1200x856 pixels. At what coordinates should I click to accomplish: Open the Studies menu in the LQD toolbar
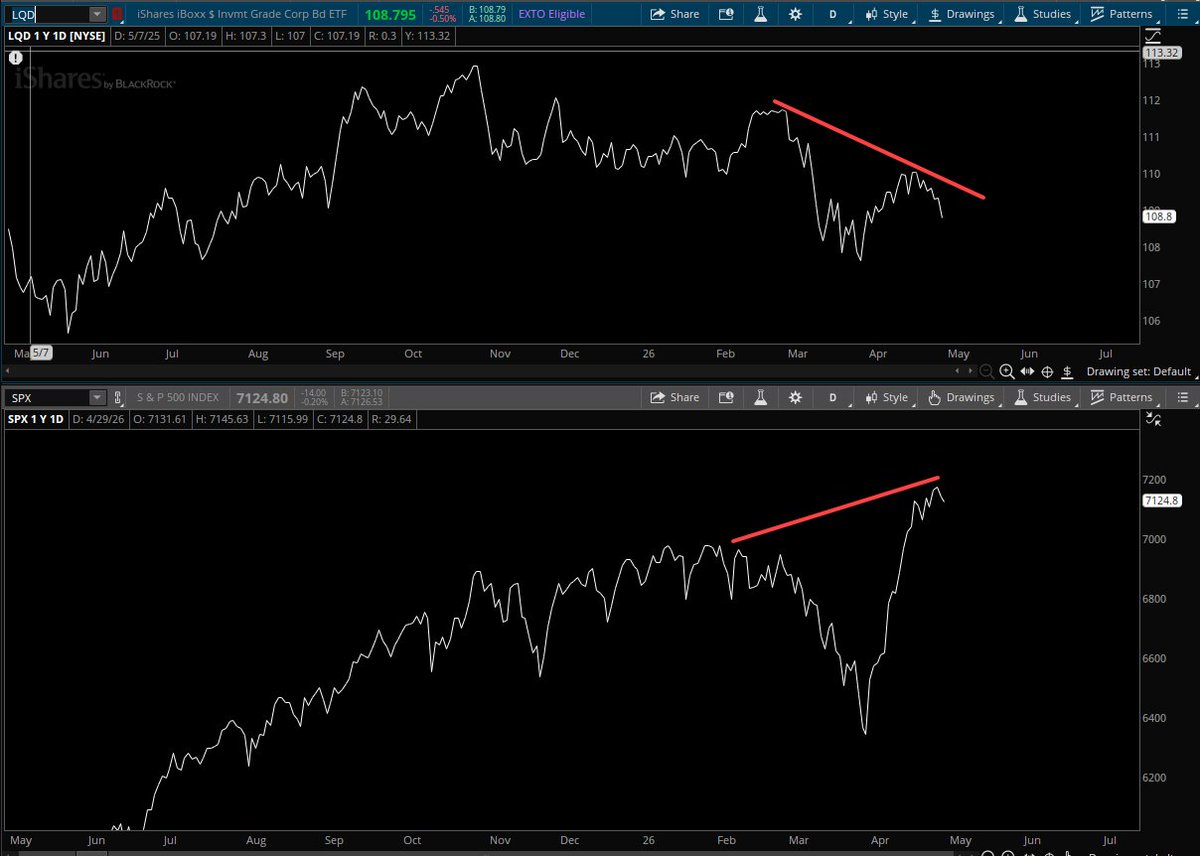1042,14
